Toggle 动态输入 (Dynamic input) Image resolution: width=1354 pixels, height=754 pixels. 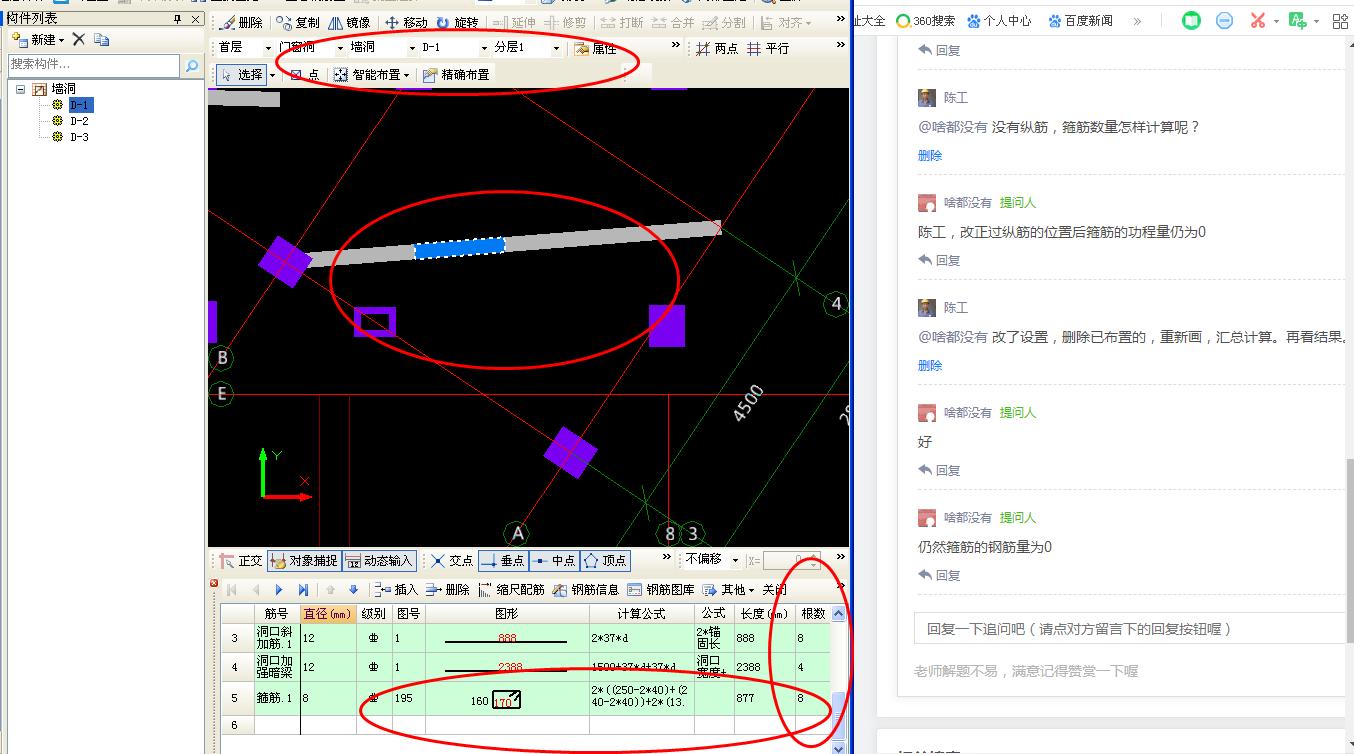[379, 561]
